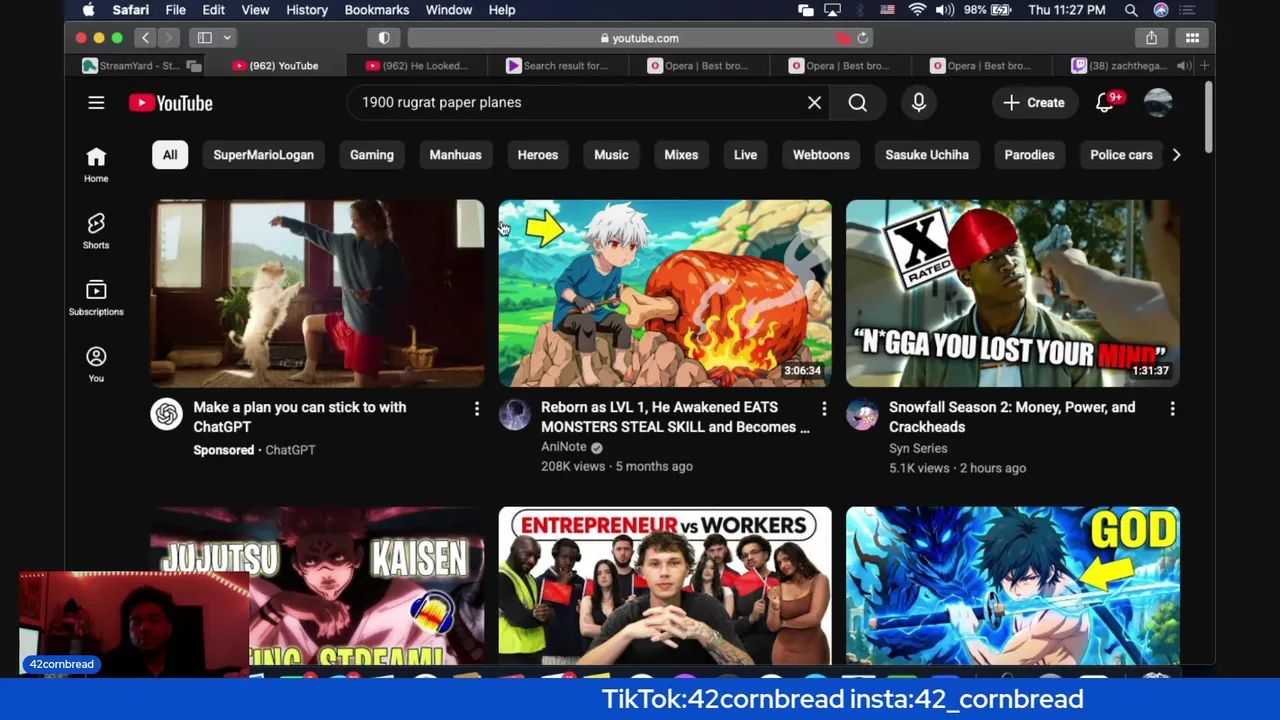Open options menu for Reborn as LVL 1 video

[824, 408]
